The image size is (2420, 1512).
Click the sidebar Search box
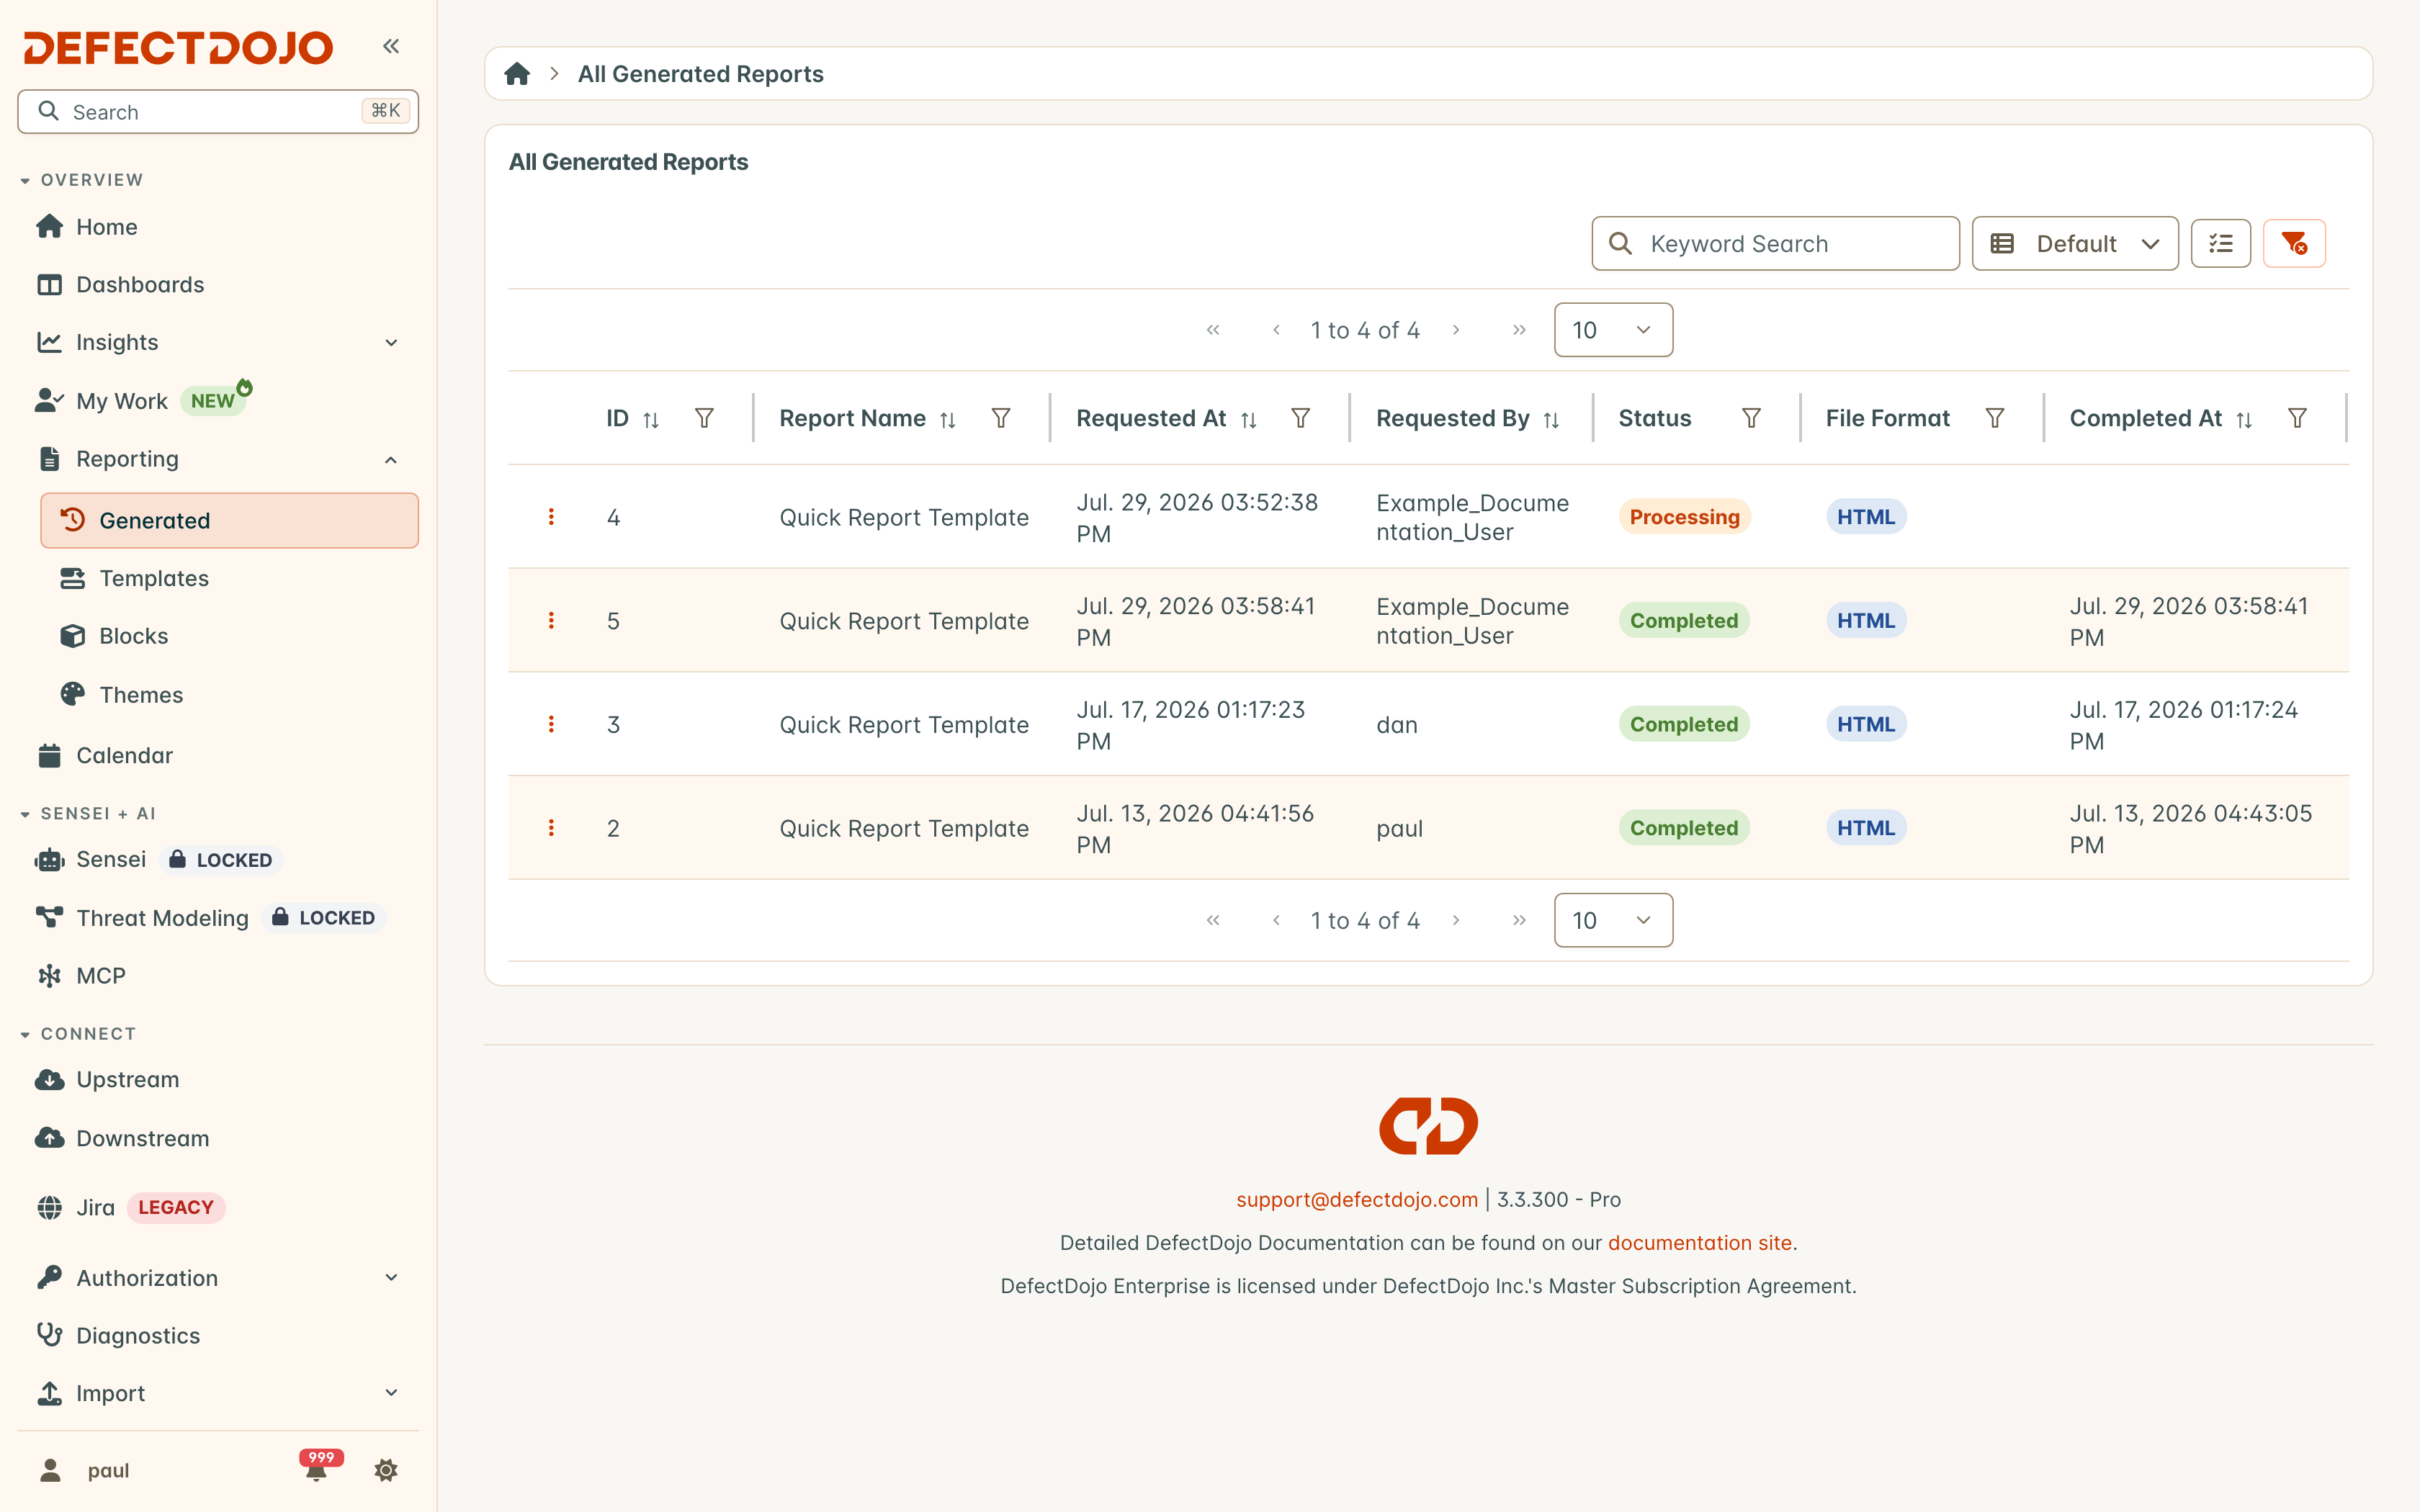coord(218,111)
